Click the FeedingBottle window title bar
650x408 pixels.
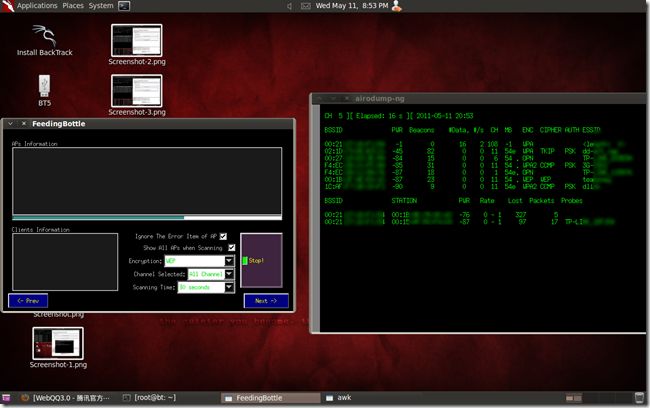pos(148,124)
